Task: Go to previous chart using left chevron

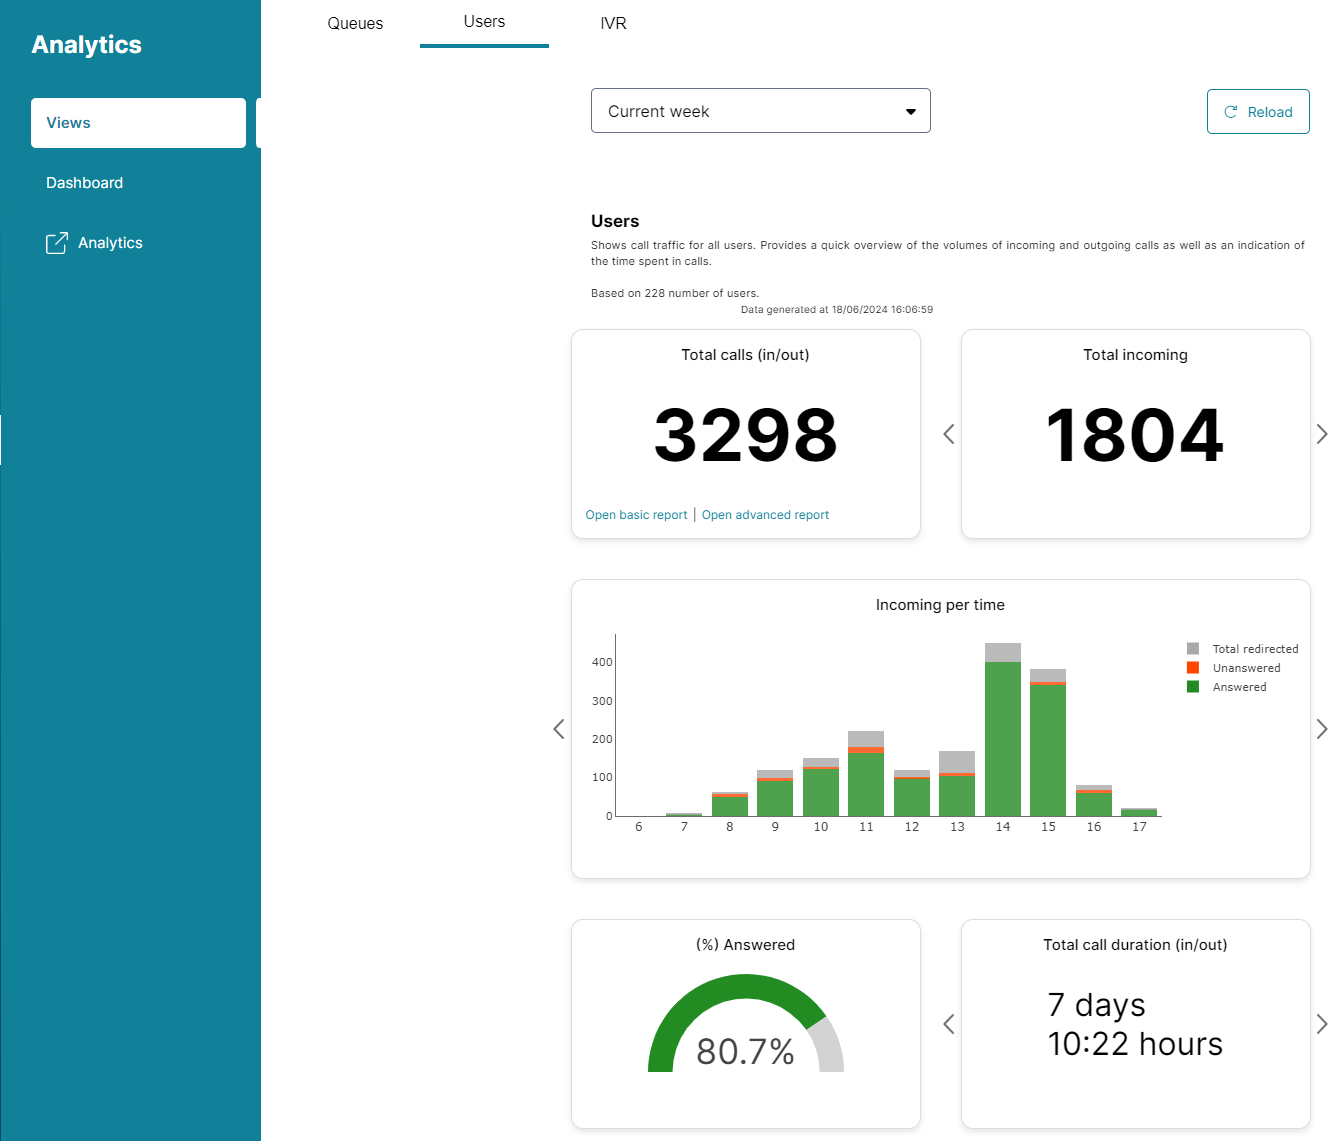Action: pyautogui.click(x=559, y=729)
